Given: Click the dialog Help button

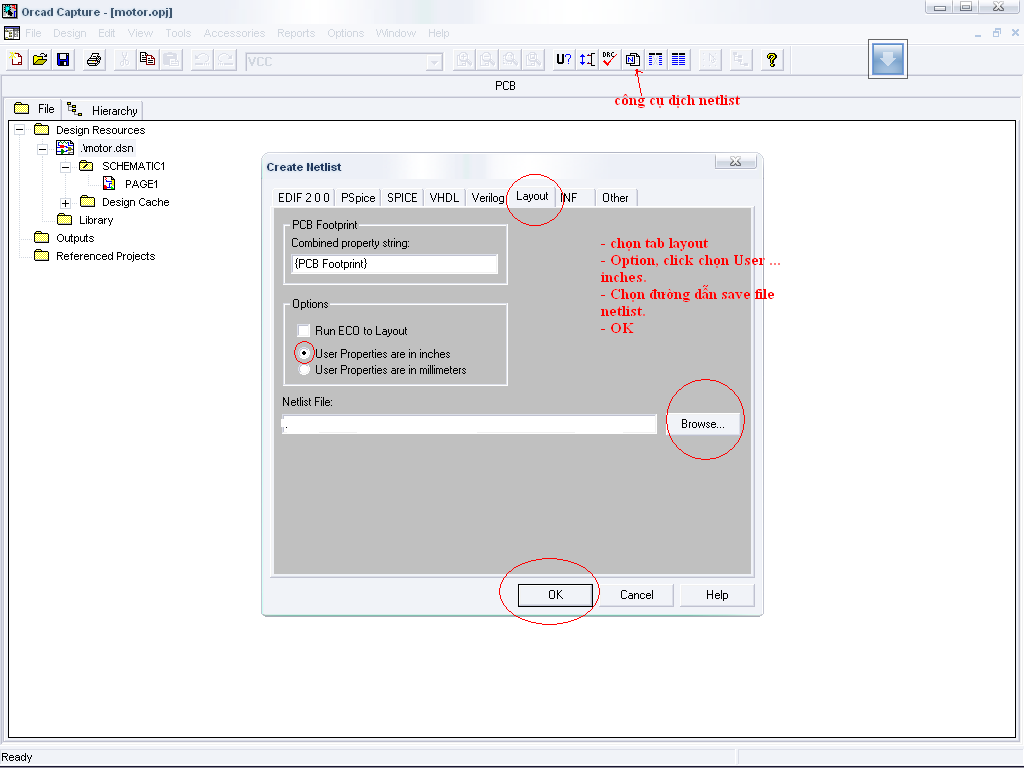Looking at the screenshot, I should pyautogui.click(x=716, y=595).
